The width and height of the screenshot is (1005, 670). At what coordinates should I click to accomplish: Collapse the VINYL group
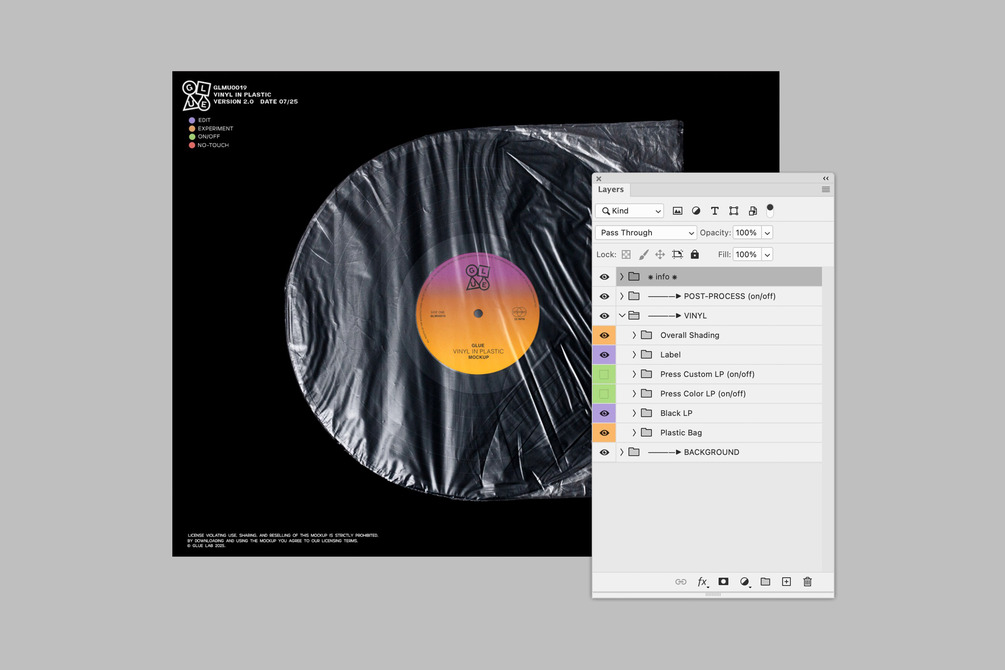coord(621,315)
